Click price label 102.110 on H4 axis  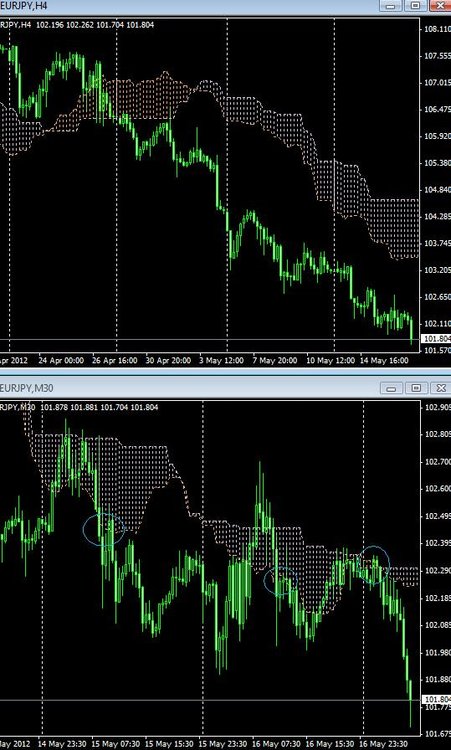[x=437, y=324]
